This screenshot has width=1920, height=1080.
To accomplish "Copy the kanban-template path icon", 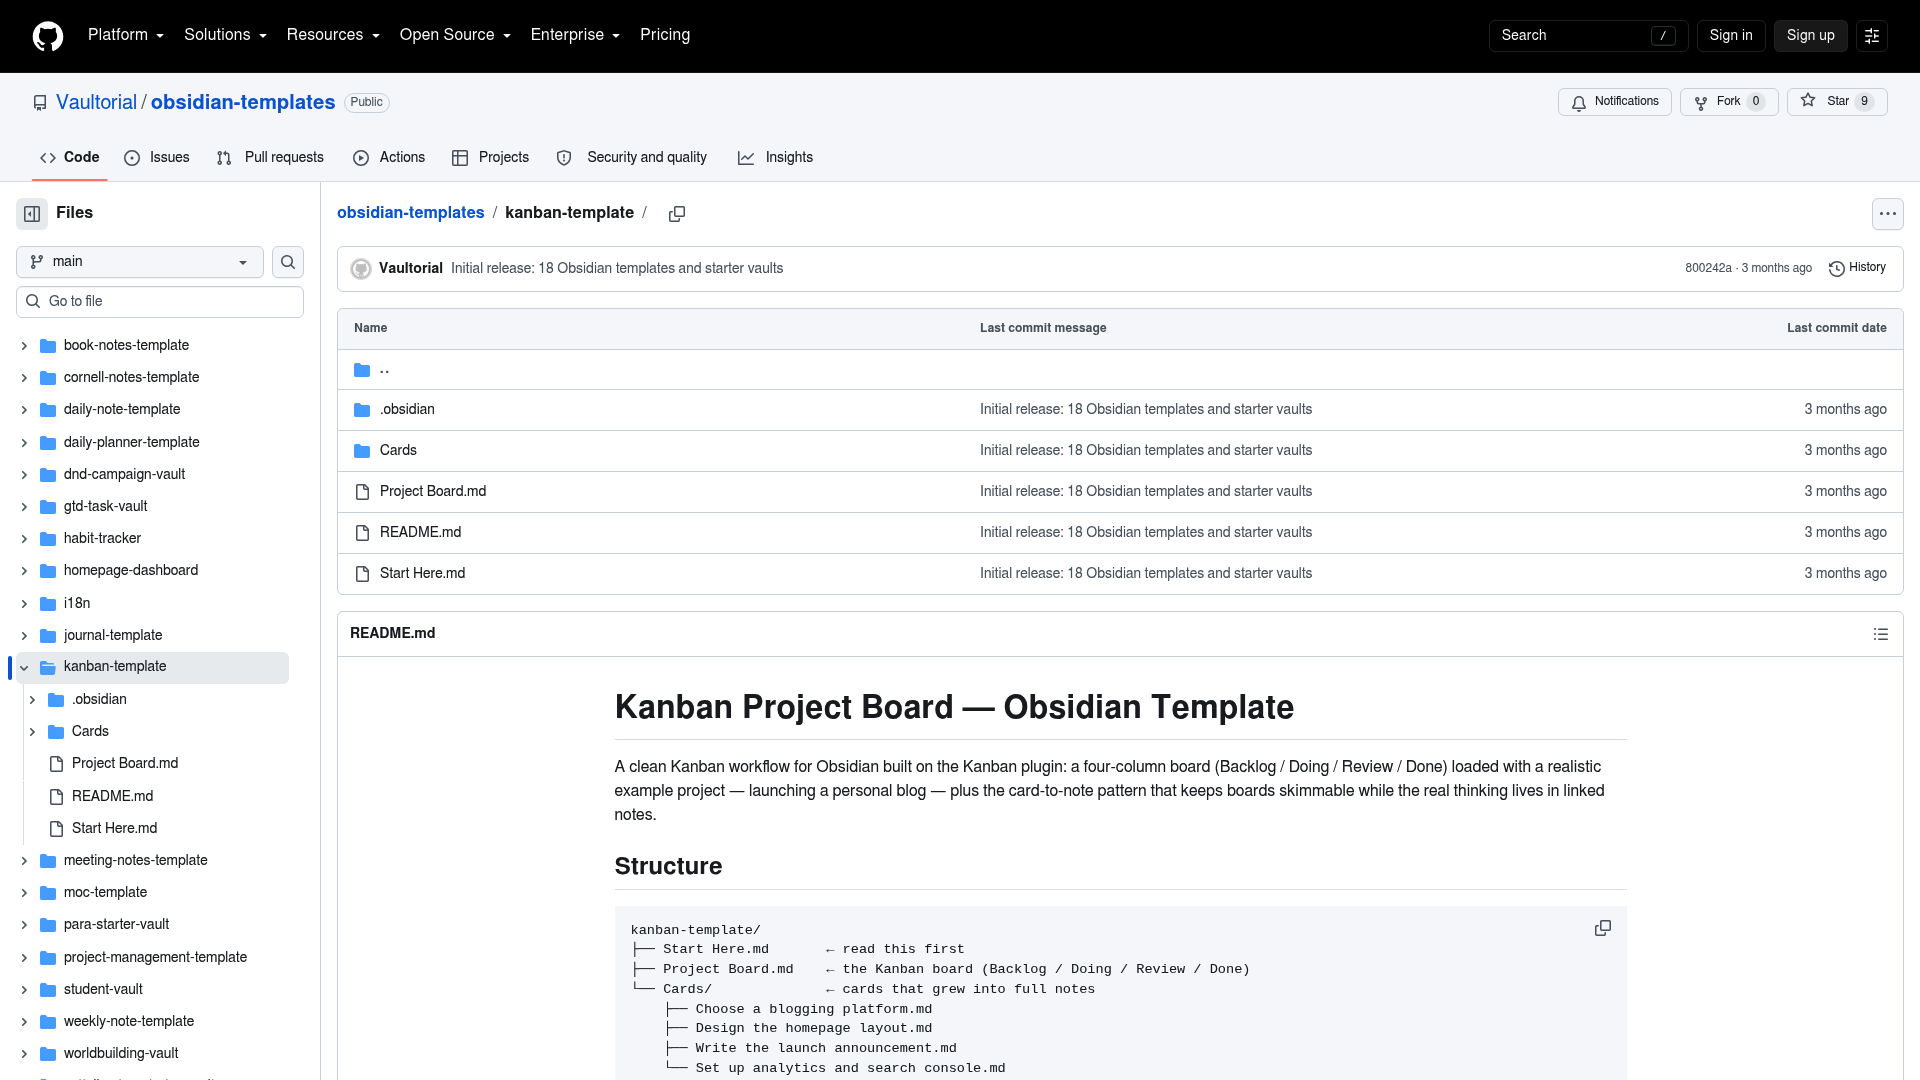I will pyautogui.click(x=677, y=213).
